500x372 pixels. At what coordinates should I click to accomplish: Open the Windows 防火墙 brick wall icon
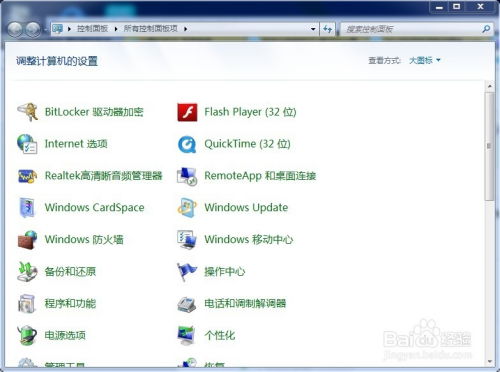[x=27, y=240]
